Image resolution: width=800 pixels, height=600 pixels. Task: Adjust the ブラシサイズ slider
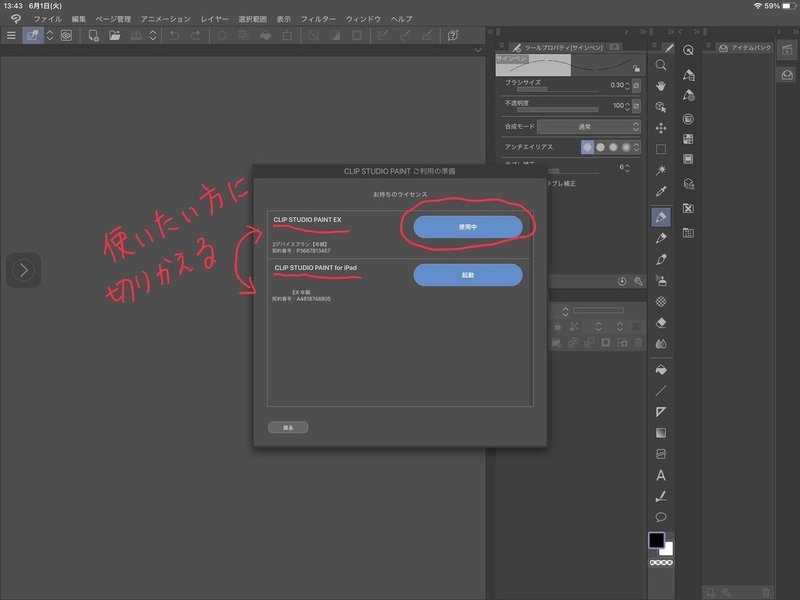click(557, 90)
